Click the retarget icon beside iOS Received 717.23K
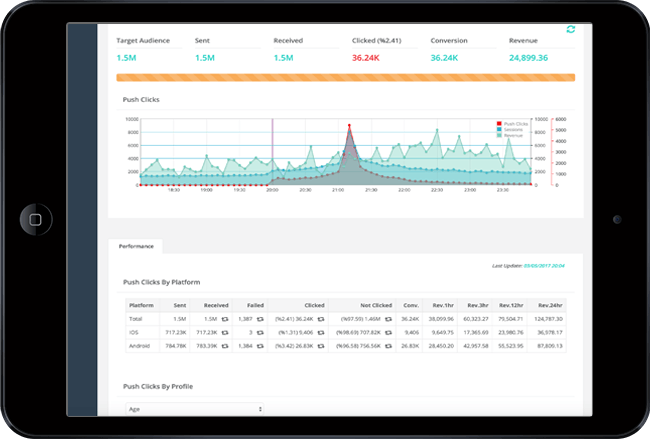Image resolution: width=650 pixels, height=439 pixels. click(x=225, y=332)
